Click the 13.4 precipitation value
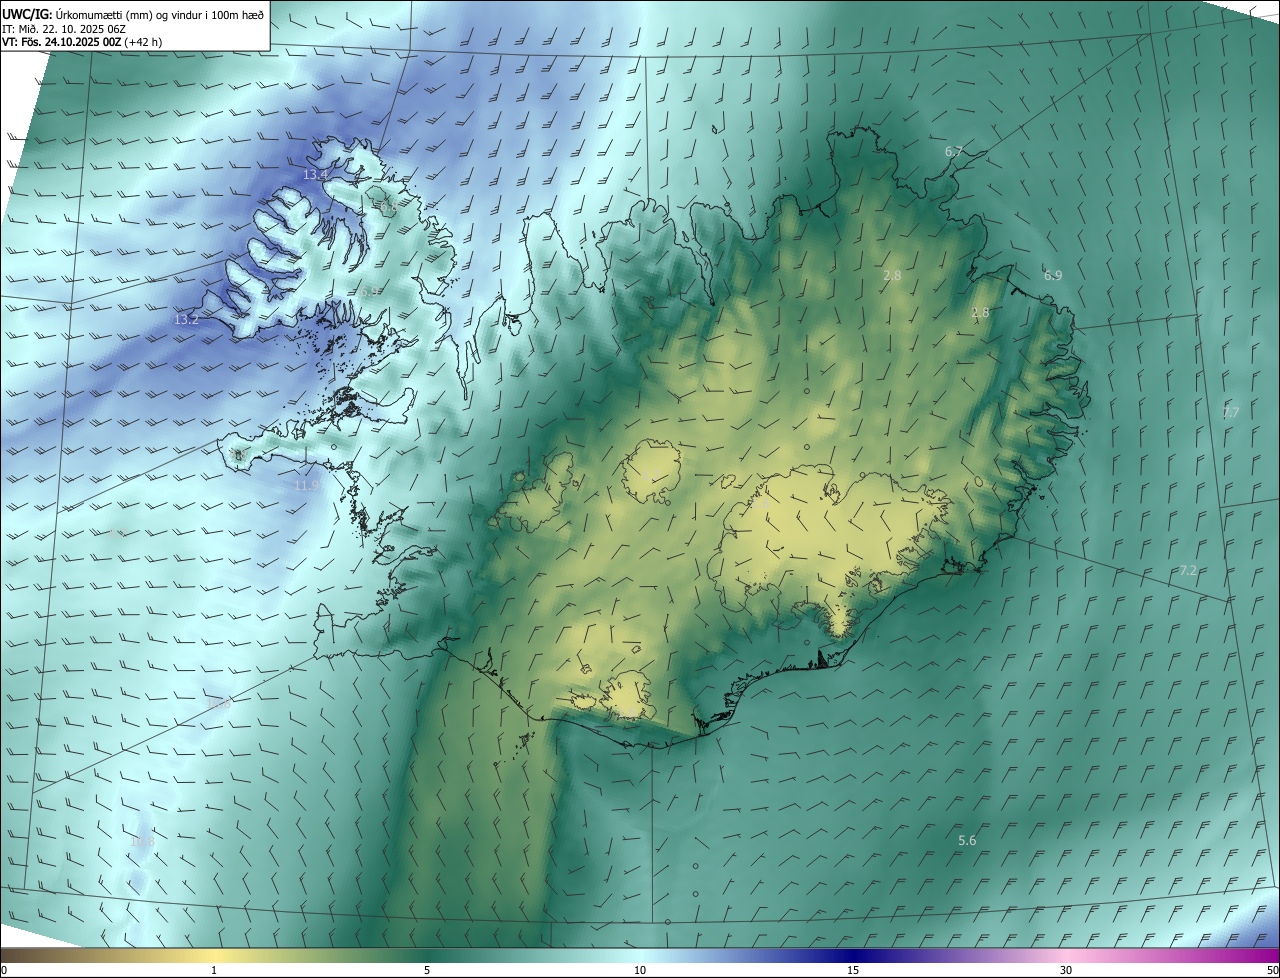The width and height of the screenshot is (1280, 978). click(x=316, y=175)
